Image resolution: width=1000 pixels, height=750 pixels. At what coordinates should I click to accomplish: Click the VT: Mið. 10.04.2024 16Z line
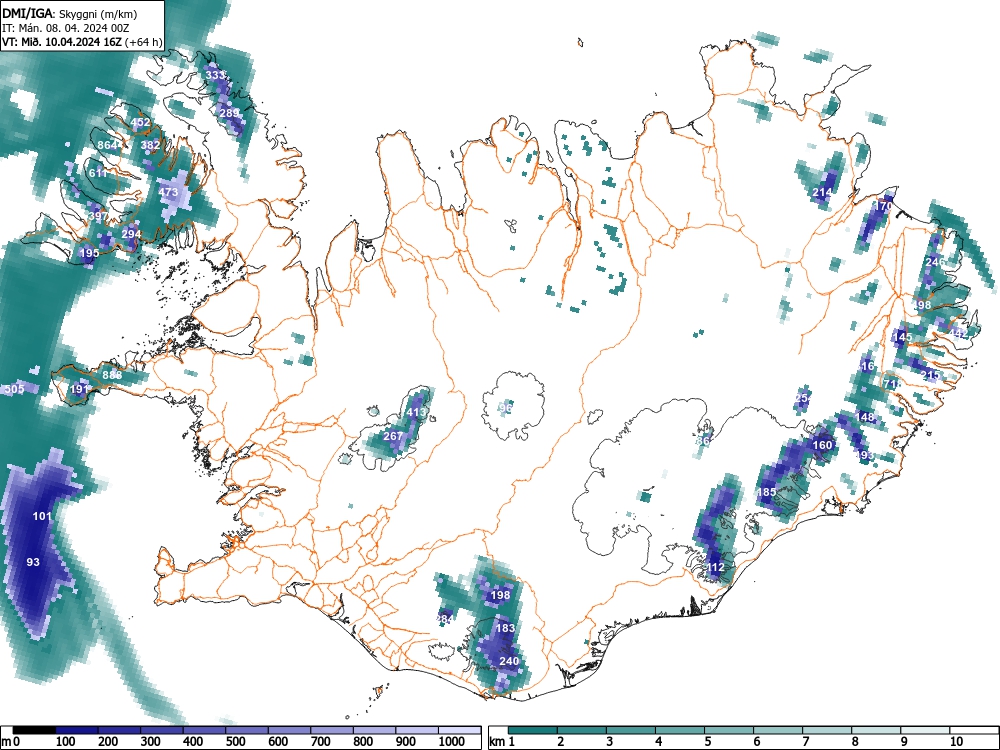click(82, 42)
